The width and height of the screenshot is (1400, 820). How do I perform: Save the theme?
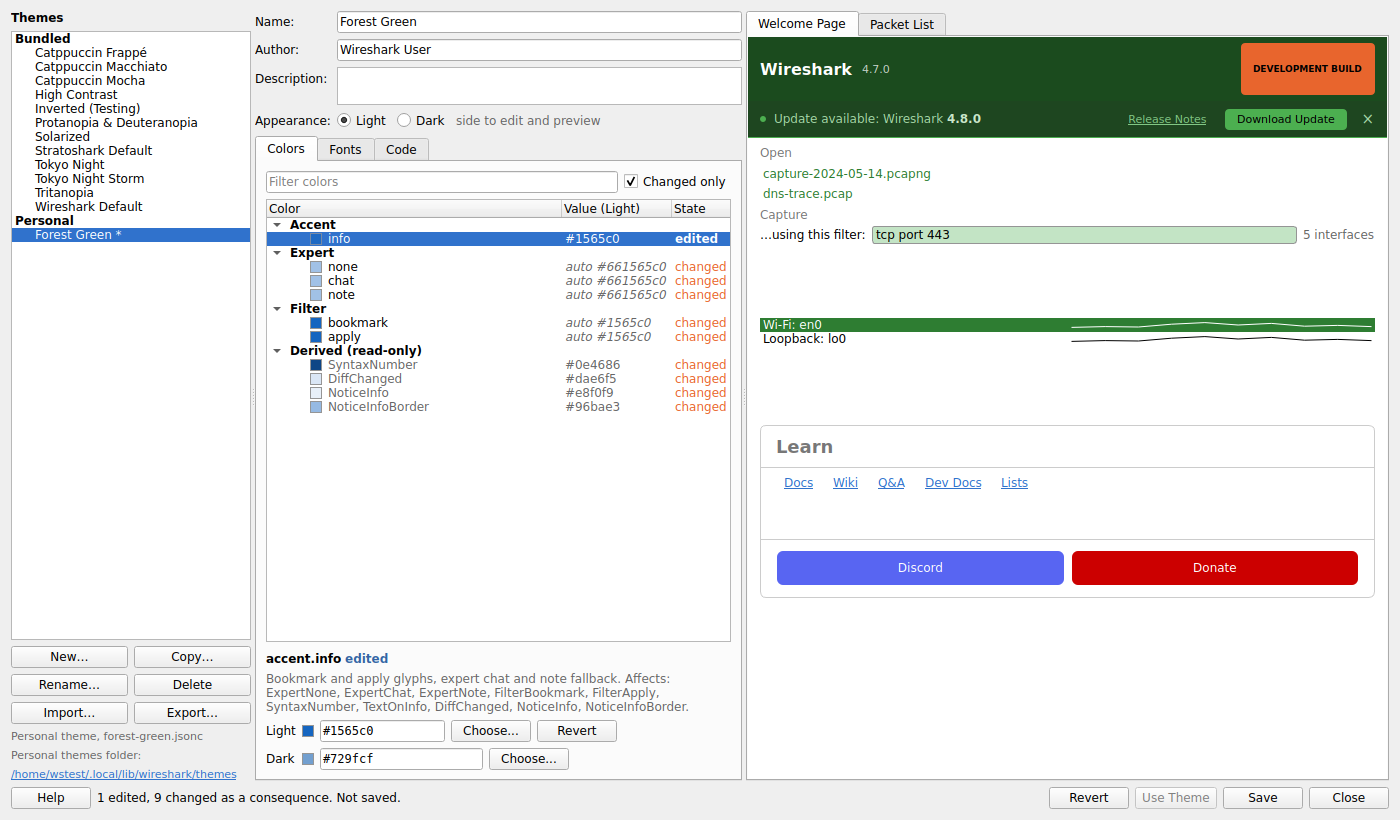pyautogui.click(x=1263, y=798)
